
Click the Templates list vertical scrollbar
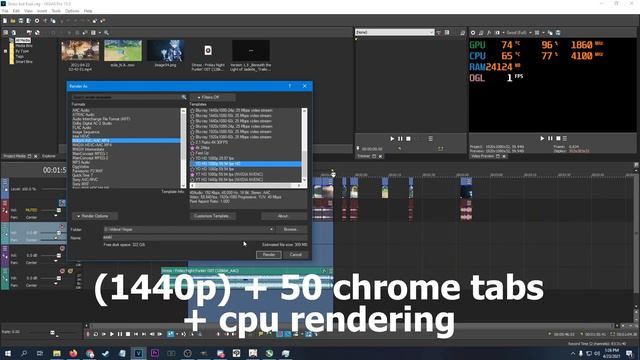pos(304,145)
